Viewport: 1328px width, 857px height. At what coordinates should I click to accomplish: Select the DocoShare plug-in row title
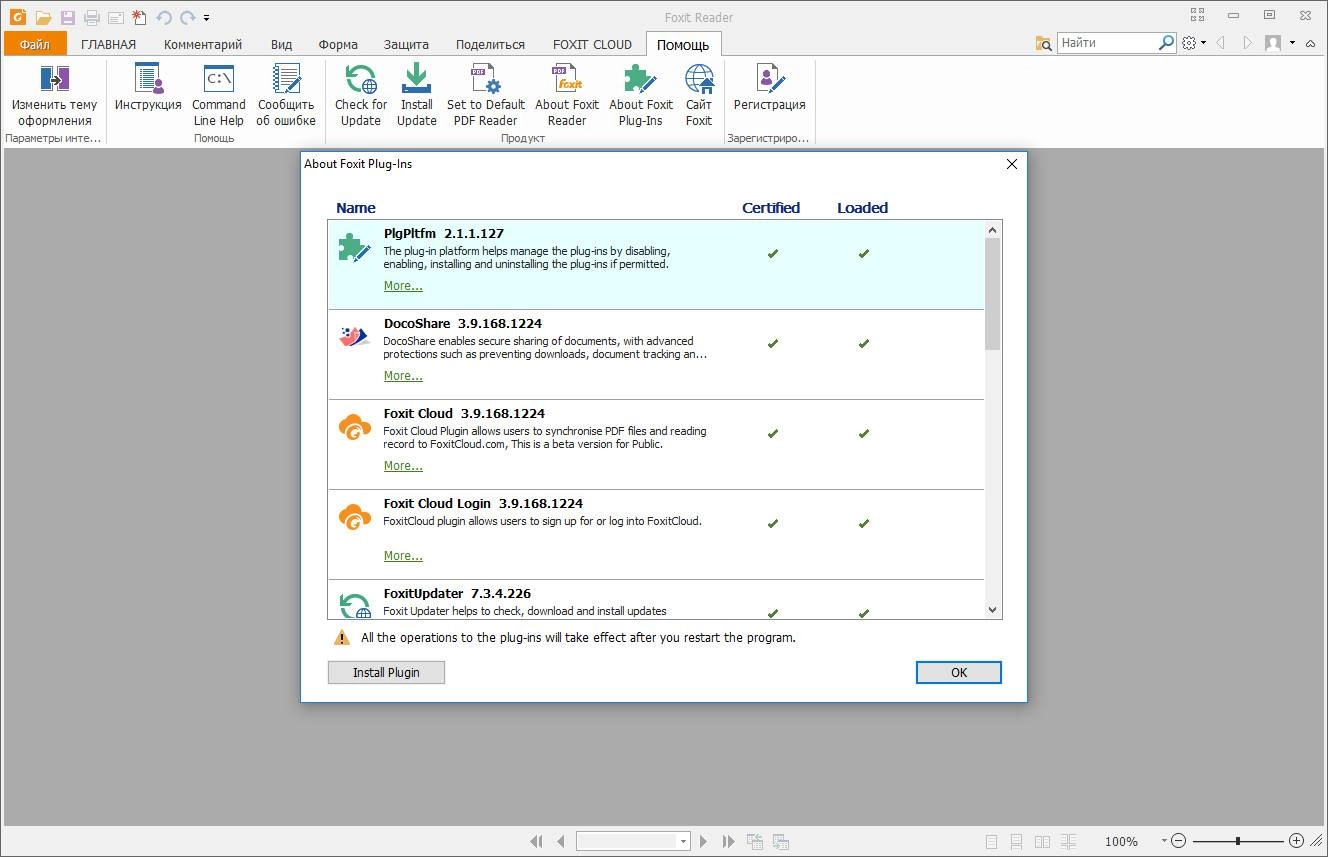click(463, 323)
